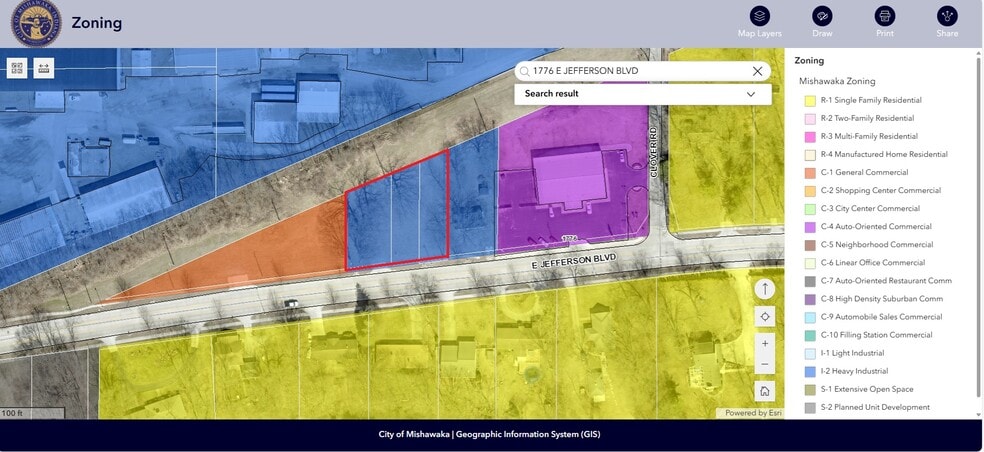The height and width of the screenshot is (452, 984).
Task: Activate the measurement ruler tool
Action: (x=44, y=68)
